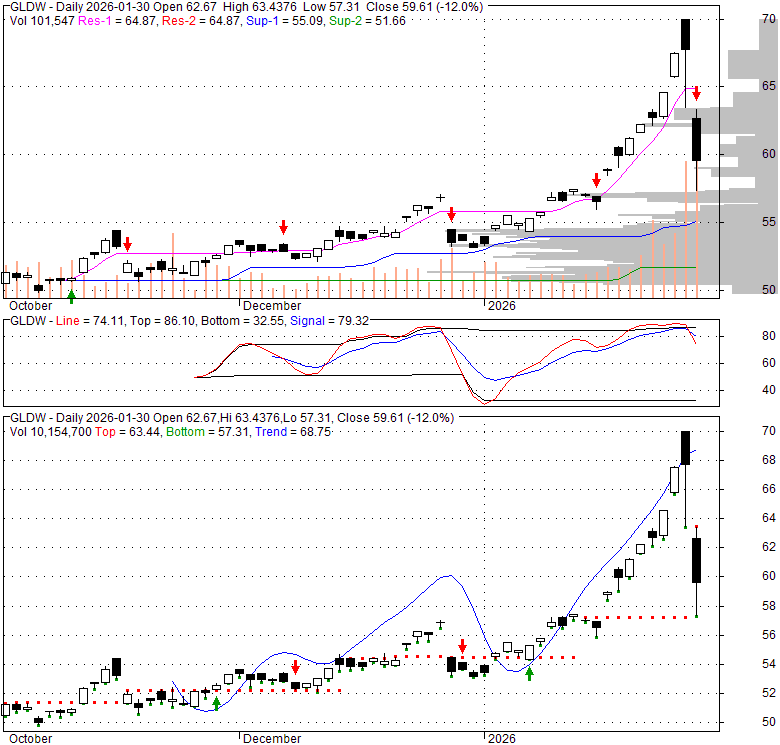Image resolution: width=780 pixels, height=745 pixels.
Task: Click the red down arrow at top chart's far right
Action: click(697, 93)
